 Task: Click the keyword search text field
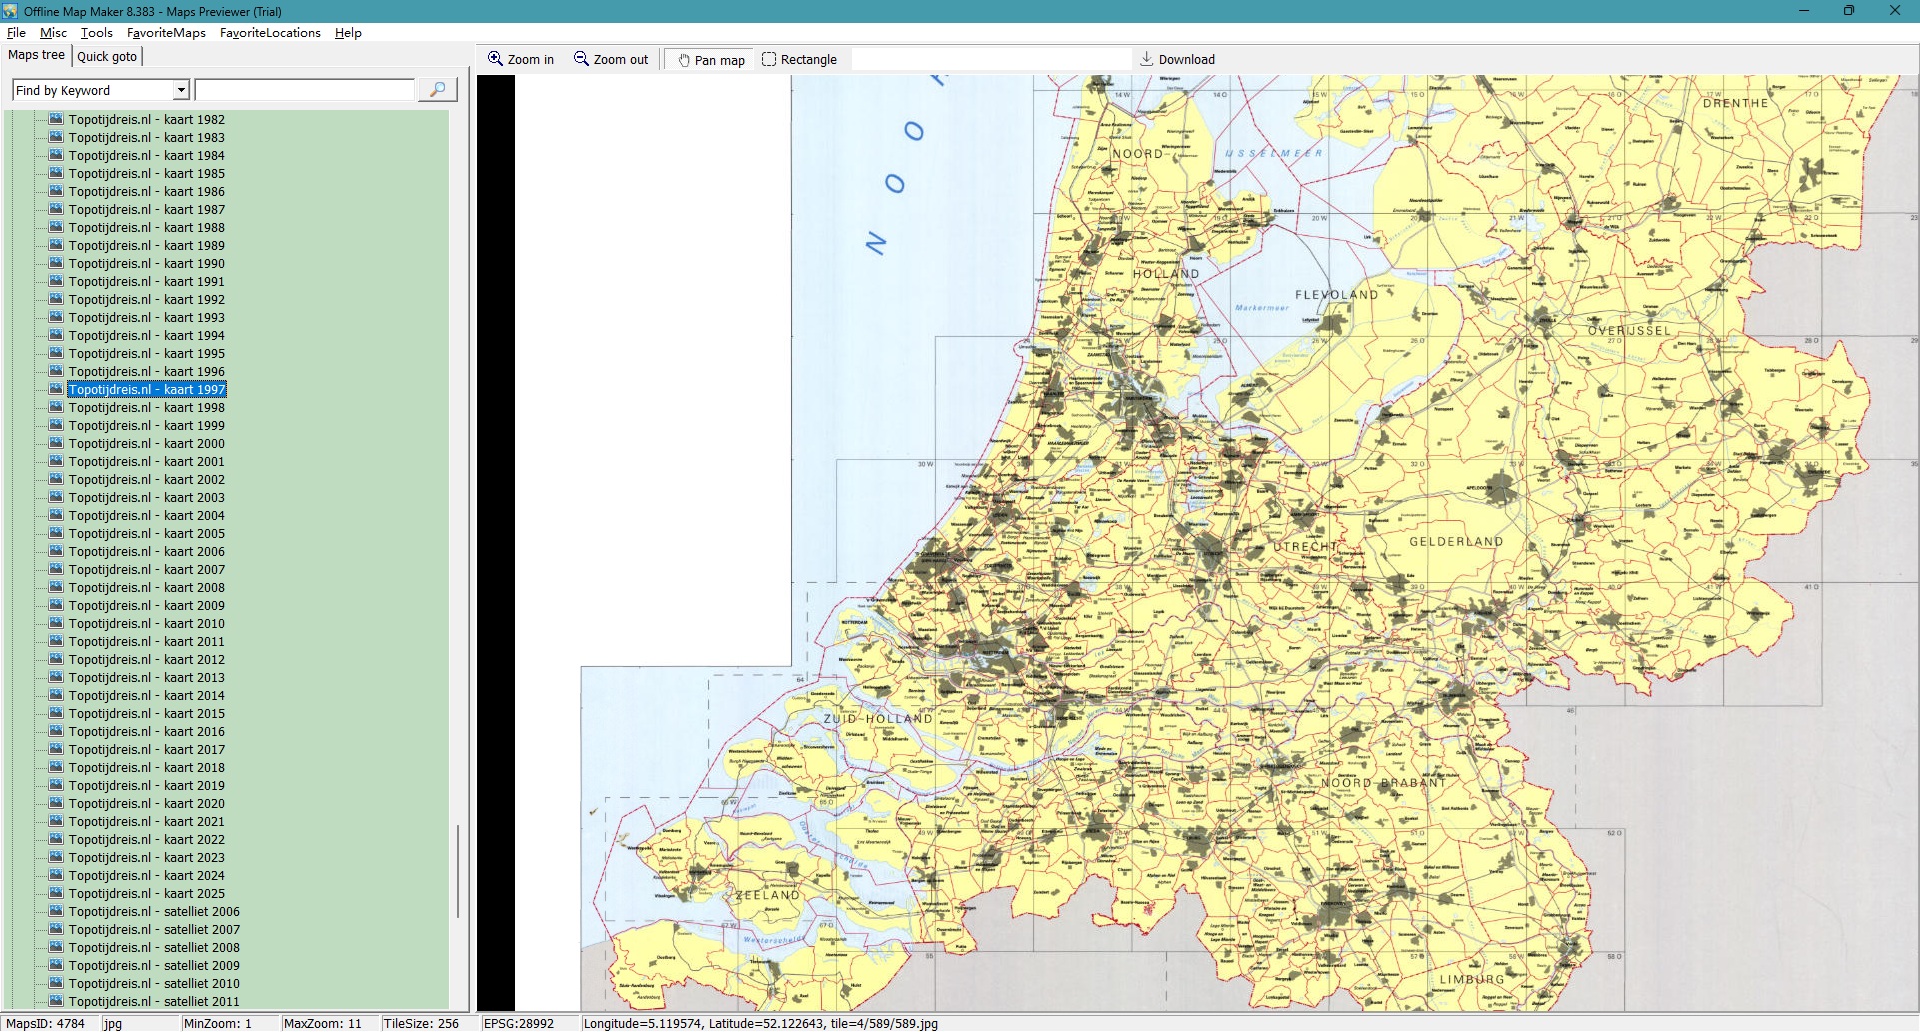coord(304,90)
